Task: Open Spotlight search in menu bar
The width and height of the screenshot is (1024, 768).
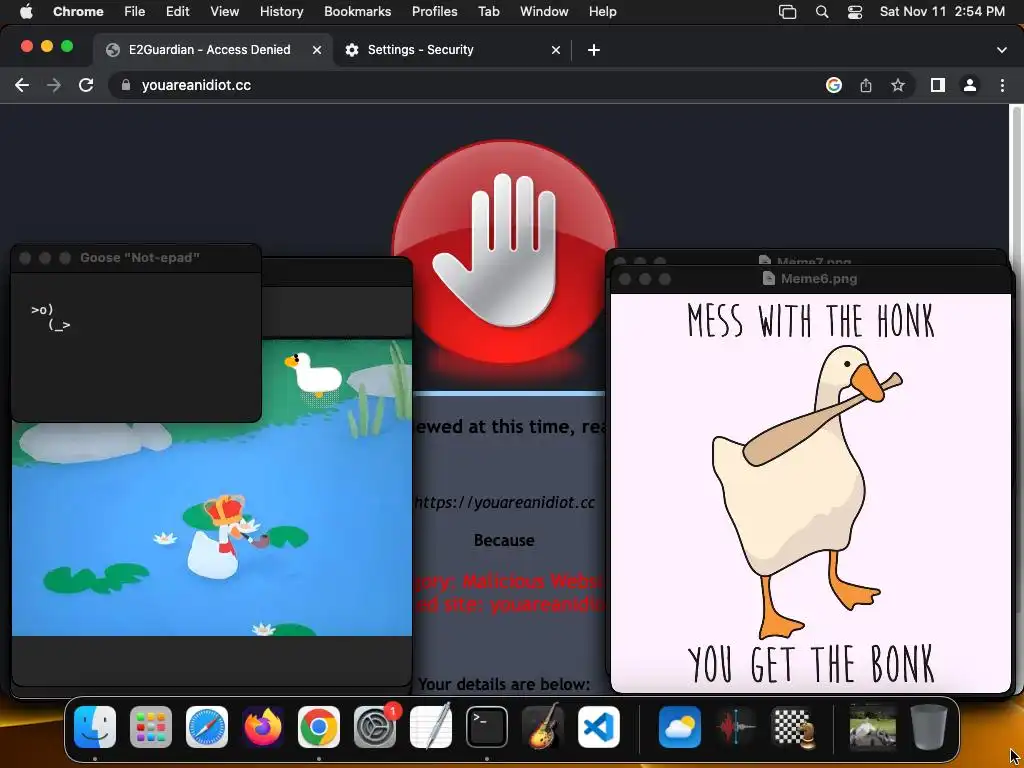Action: 822,12
